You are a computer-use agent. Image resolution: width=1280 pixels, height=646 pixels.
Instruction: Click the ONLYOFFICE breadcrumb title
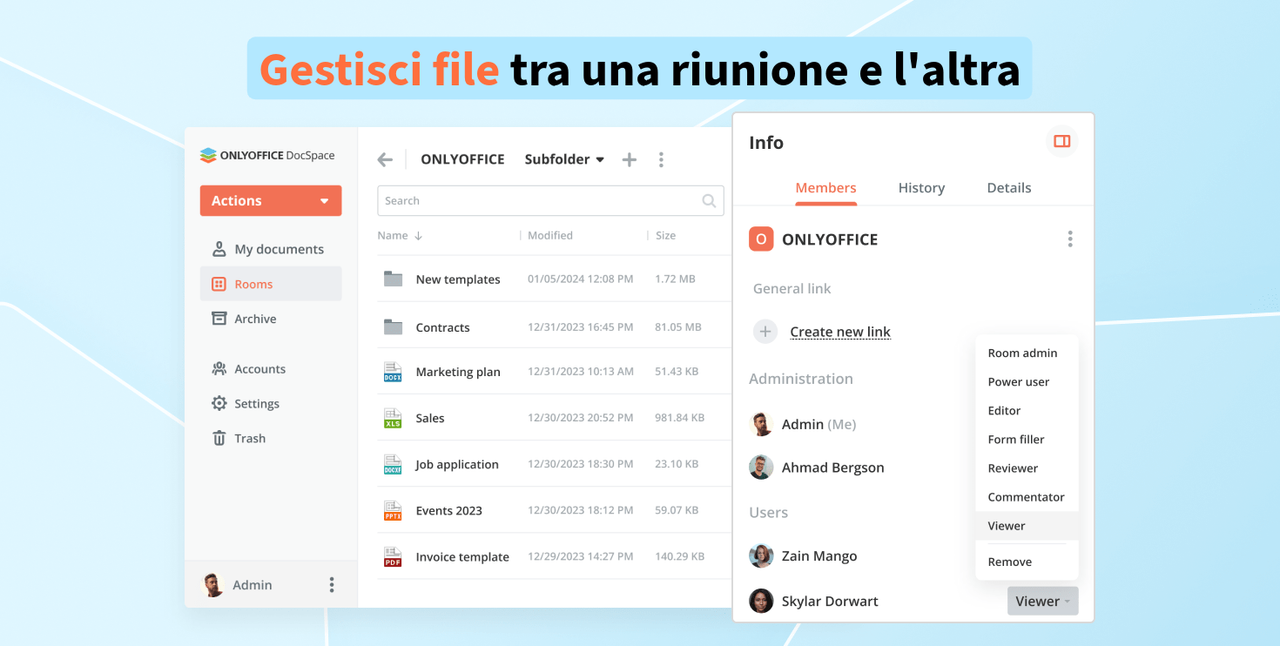click(462, 159)
